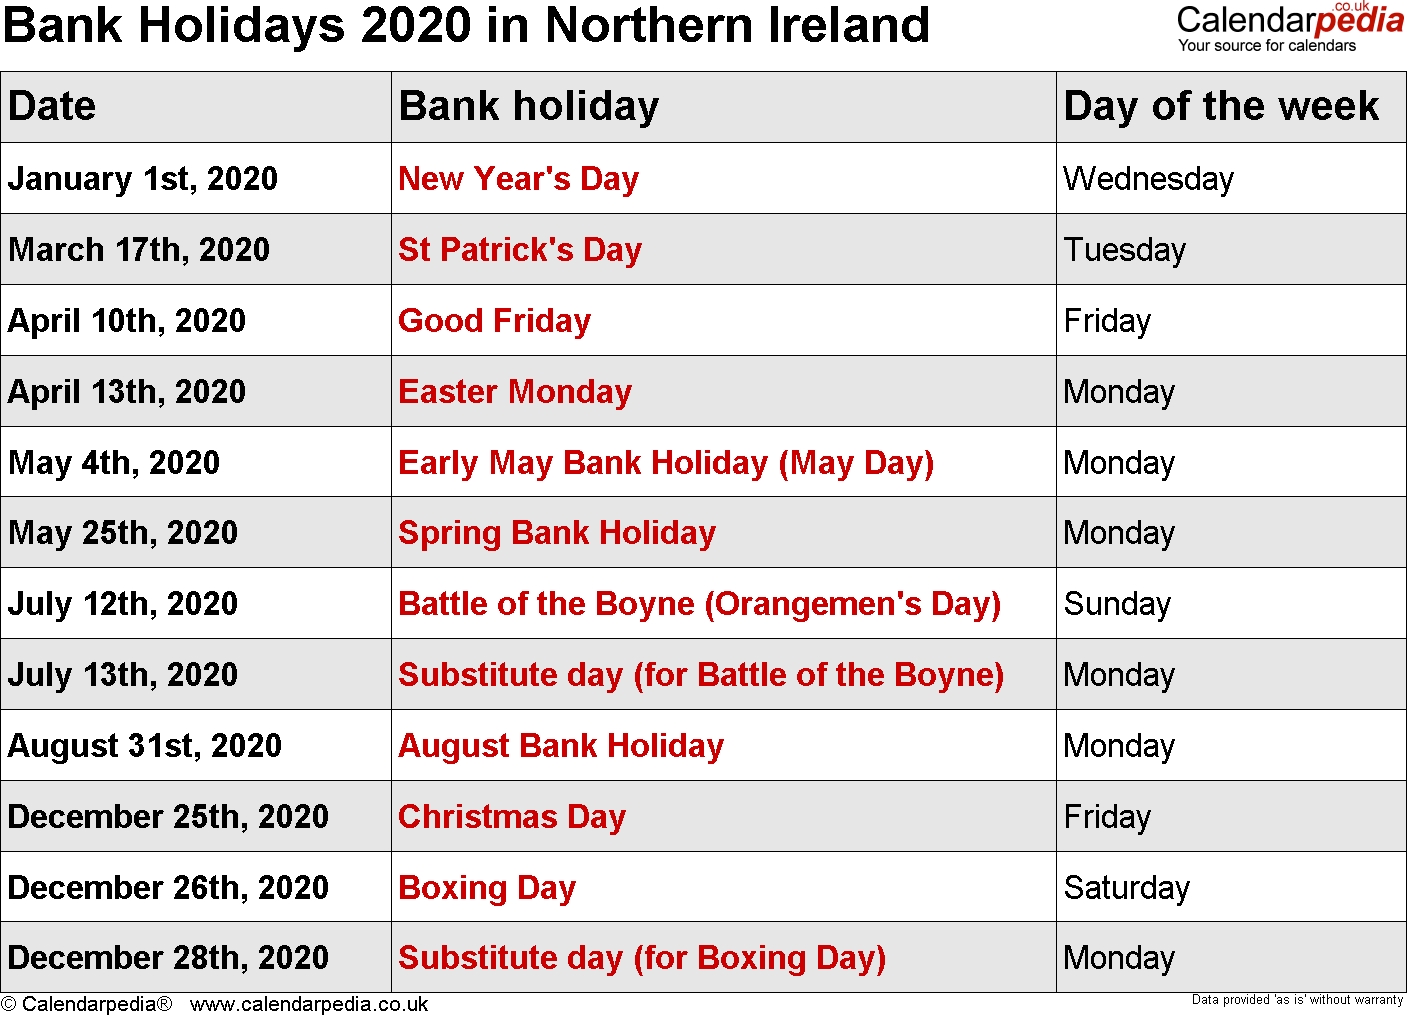Viewport: 1407px width, 1015px height.
Task: Click Battle of the Boyne (Orangemen's Day)
Action: tap(699, 604)
